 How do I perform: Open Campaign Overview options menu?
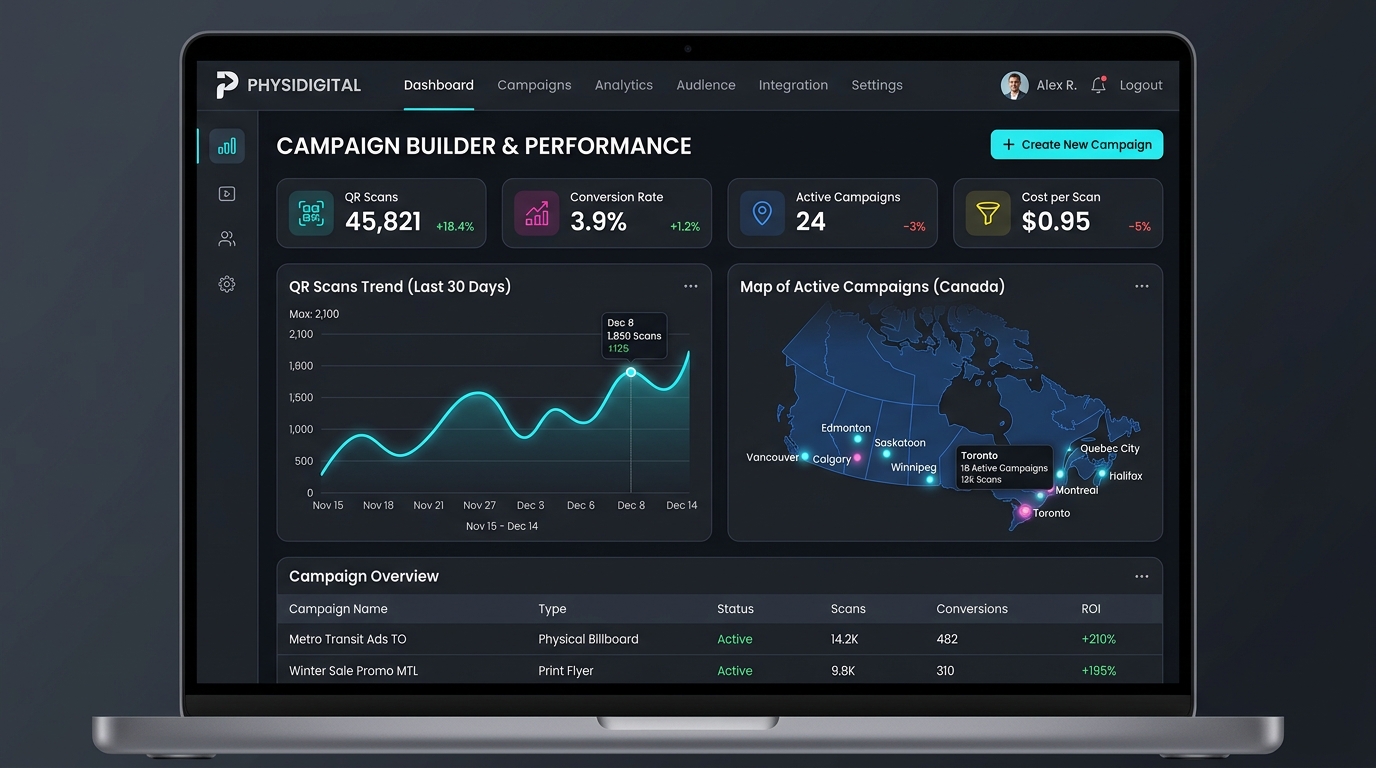1142,576
